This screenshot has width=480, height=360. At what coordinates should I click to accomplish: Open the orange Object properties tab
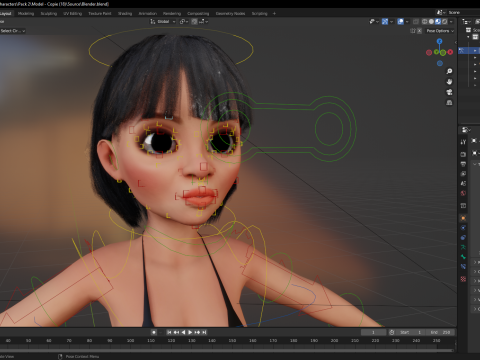[463, 218]
